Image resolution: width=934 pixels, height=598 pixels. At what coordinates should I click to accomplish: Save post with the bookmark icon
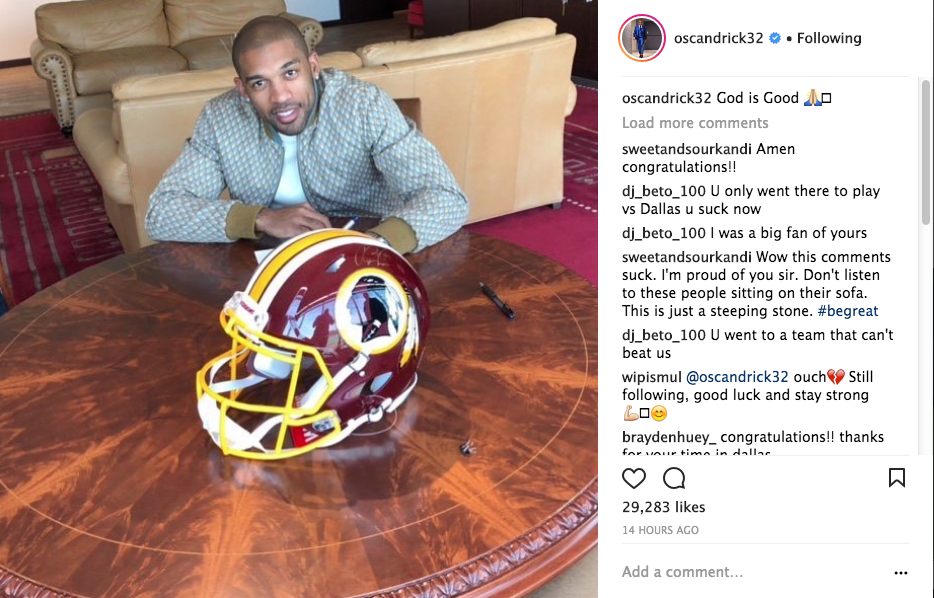pyautogui.click(x=896, y=478)
